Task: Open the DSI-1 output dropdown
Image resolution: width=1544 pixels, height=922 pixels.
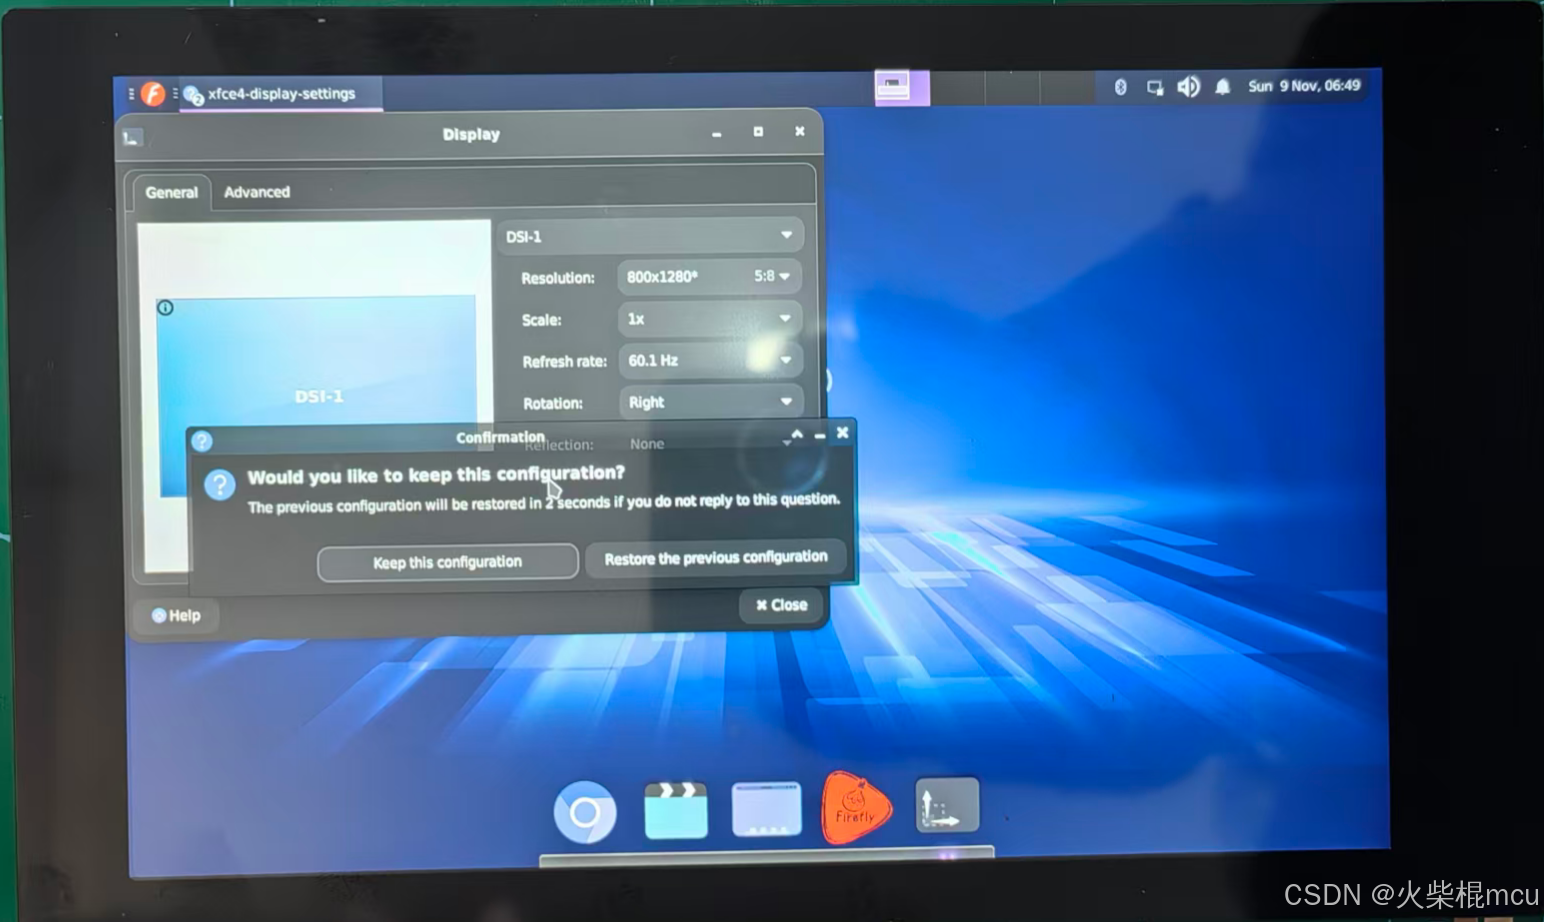Action: (x=650, y=236)
